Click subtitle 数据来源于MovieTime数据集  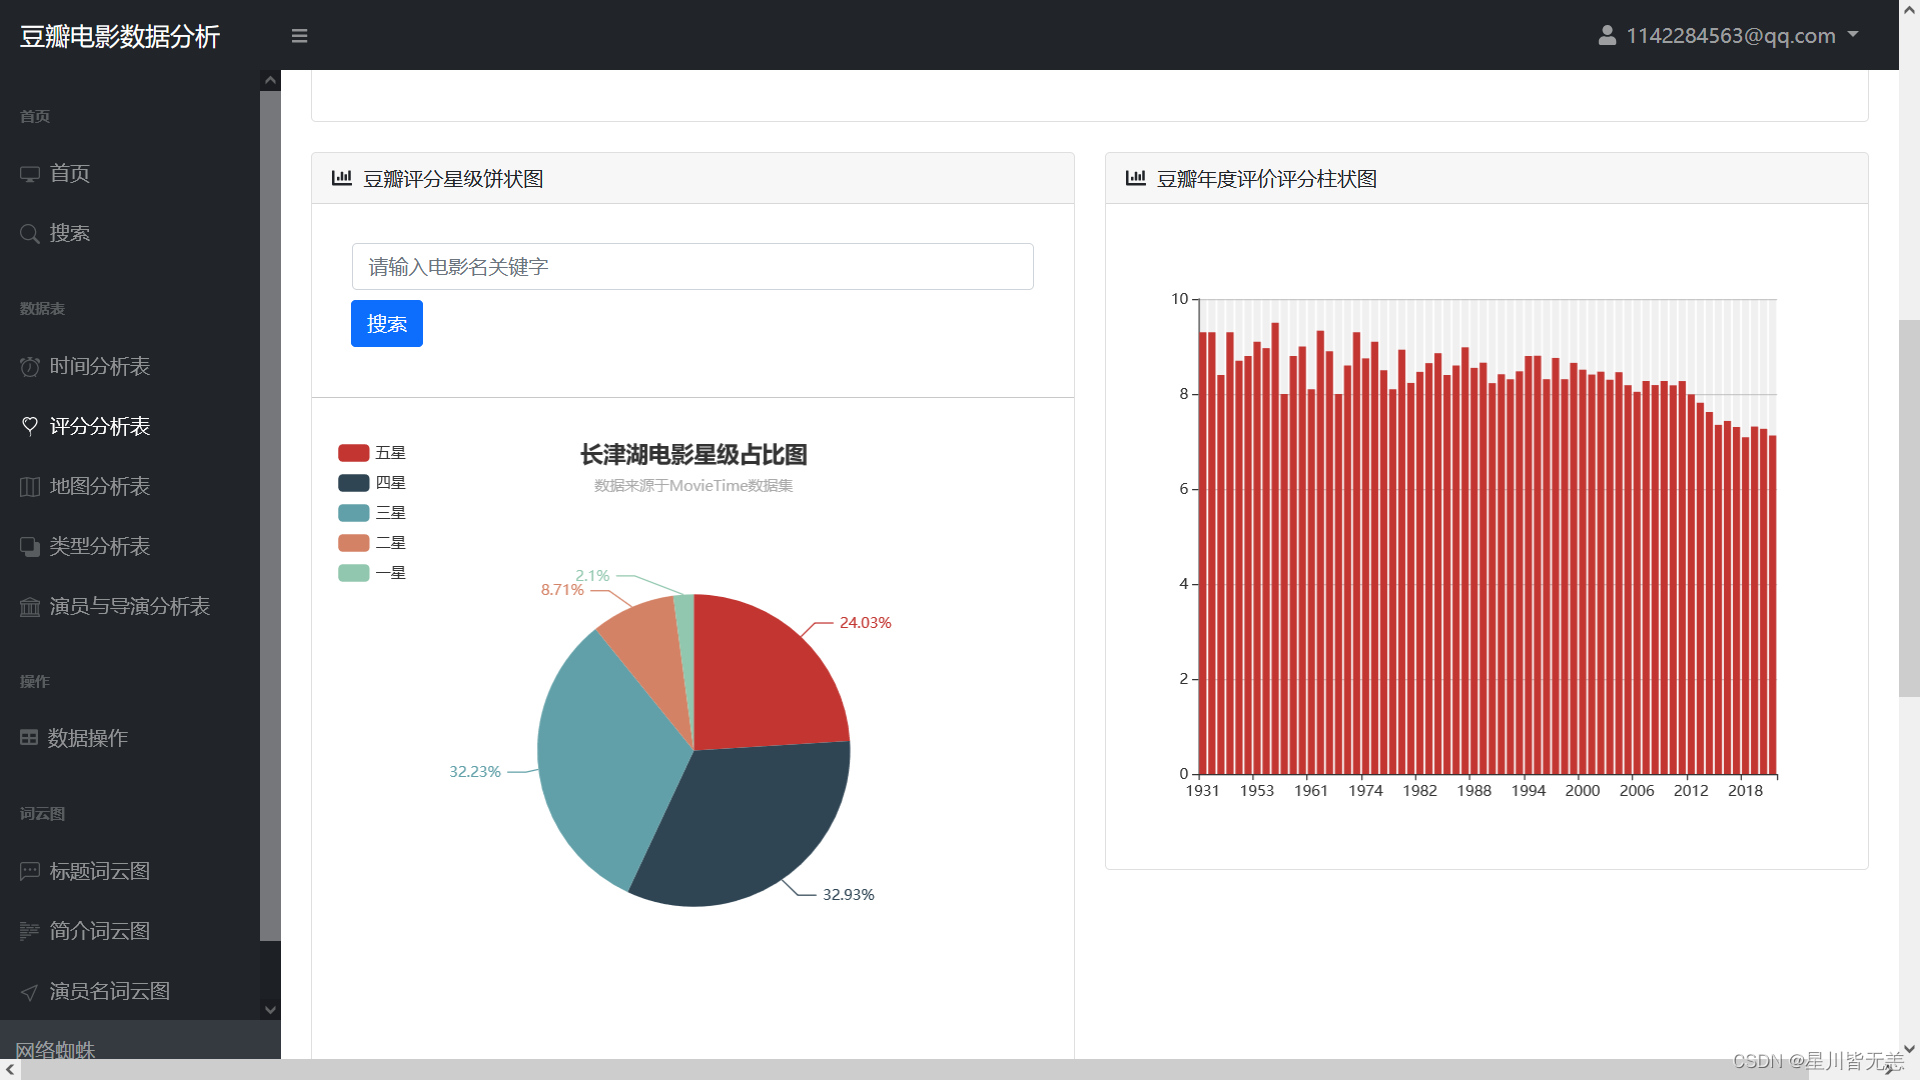[x=693, y=486]
